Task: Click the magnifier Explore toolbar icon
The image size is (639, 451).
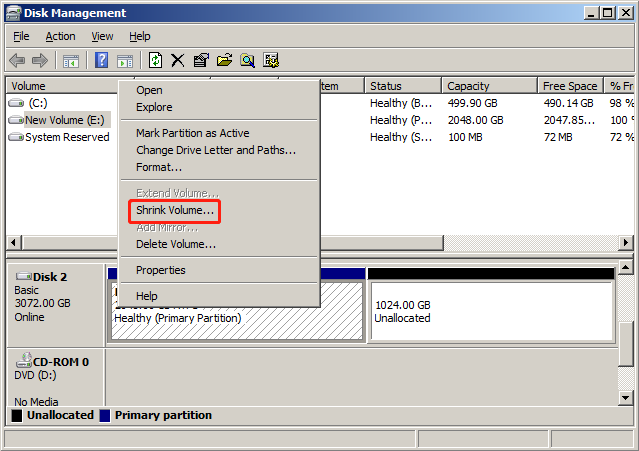Action: 247,61
